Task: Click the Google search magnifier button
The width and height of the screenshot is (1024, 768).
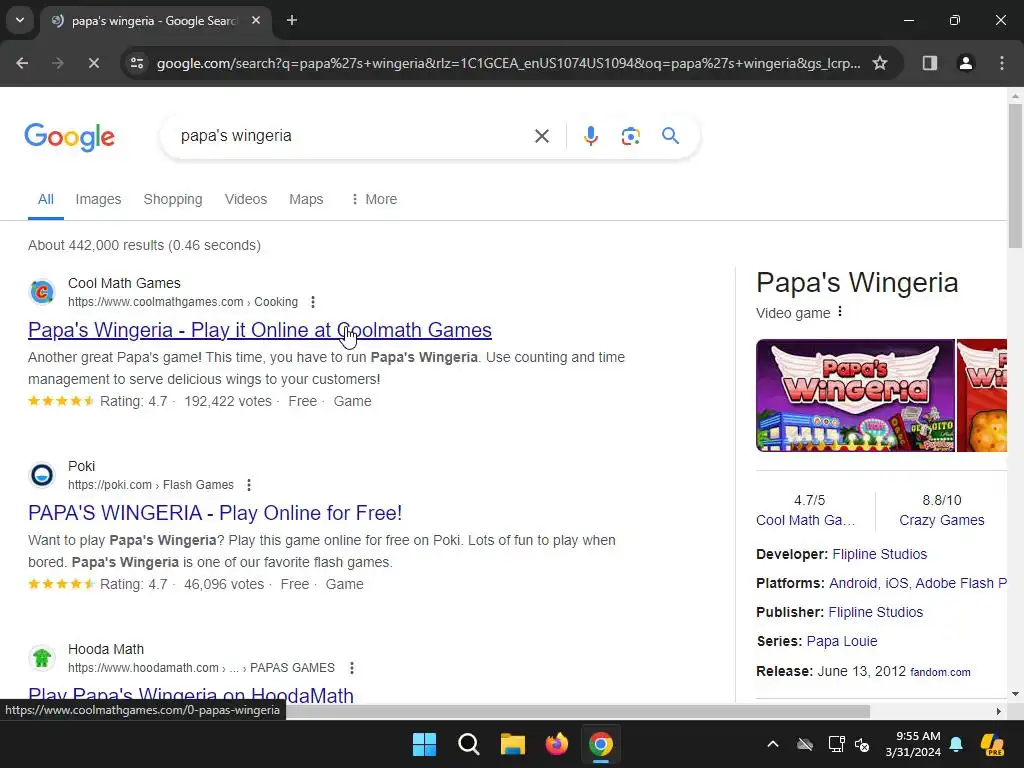Action: [x=670, y=136]
